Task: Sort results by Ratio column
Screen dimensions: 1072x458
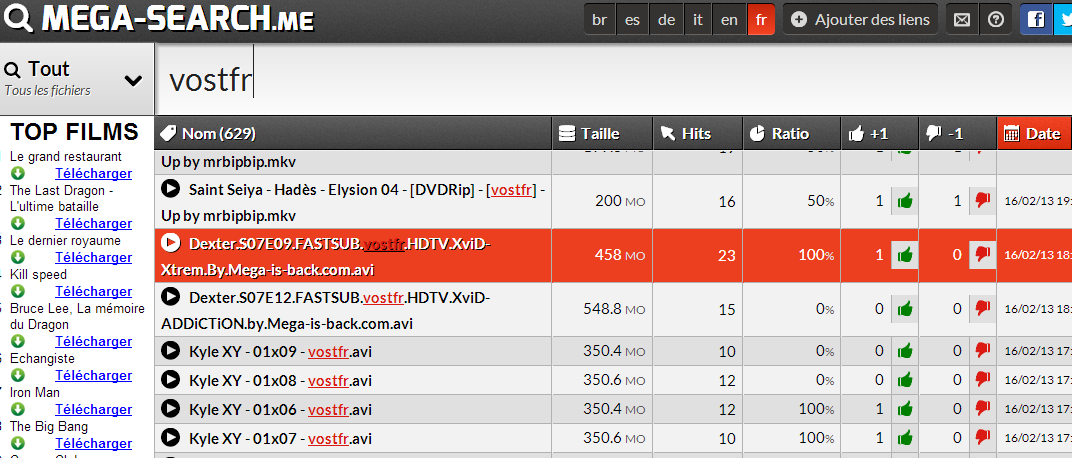Action: click(792, 133)
